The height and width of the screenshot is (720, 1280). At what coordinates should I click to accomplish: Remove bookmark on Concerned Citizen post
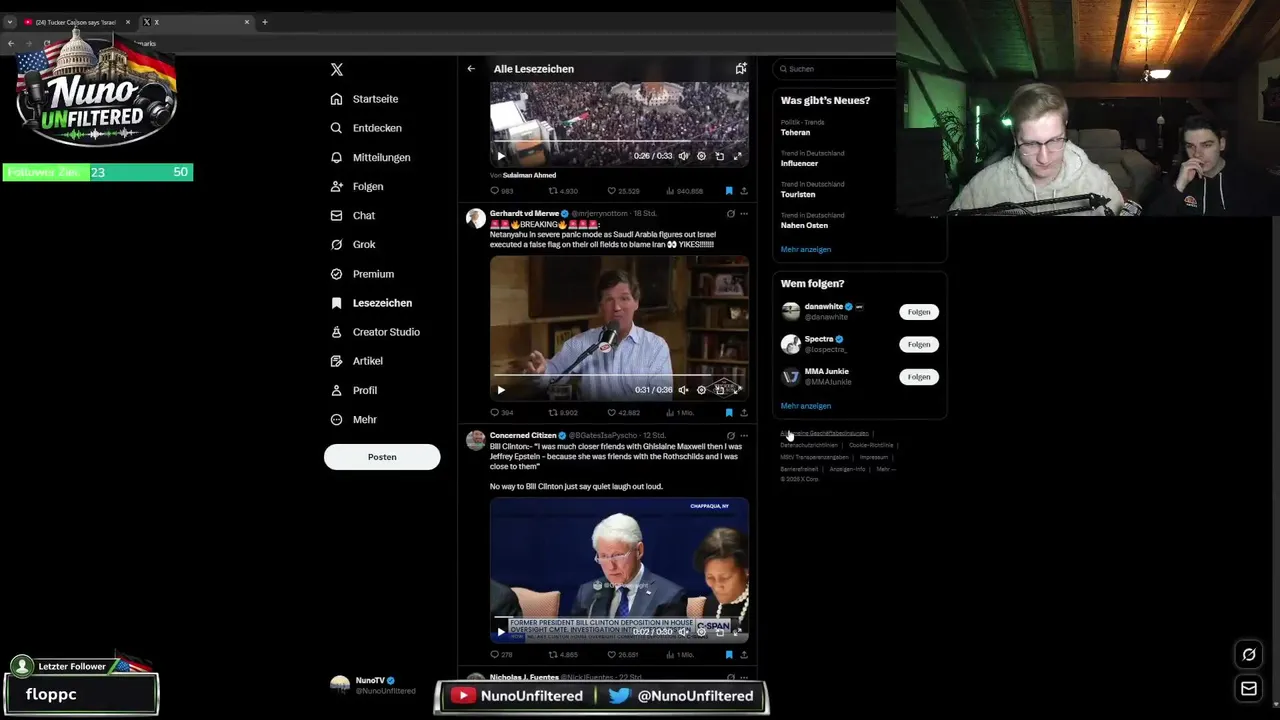(729, 654)
